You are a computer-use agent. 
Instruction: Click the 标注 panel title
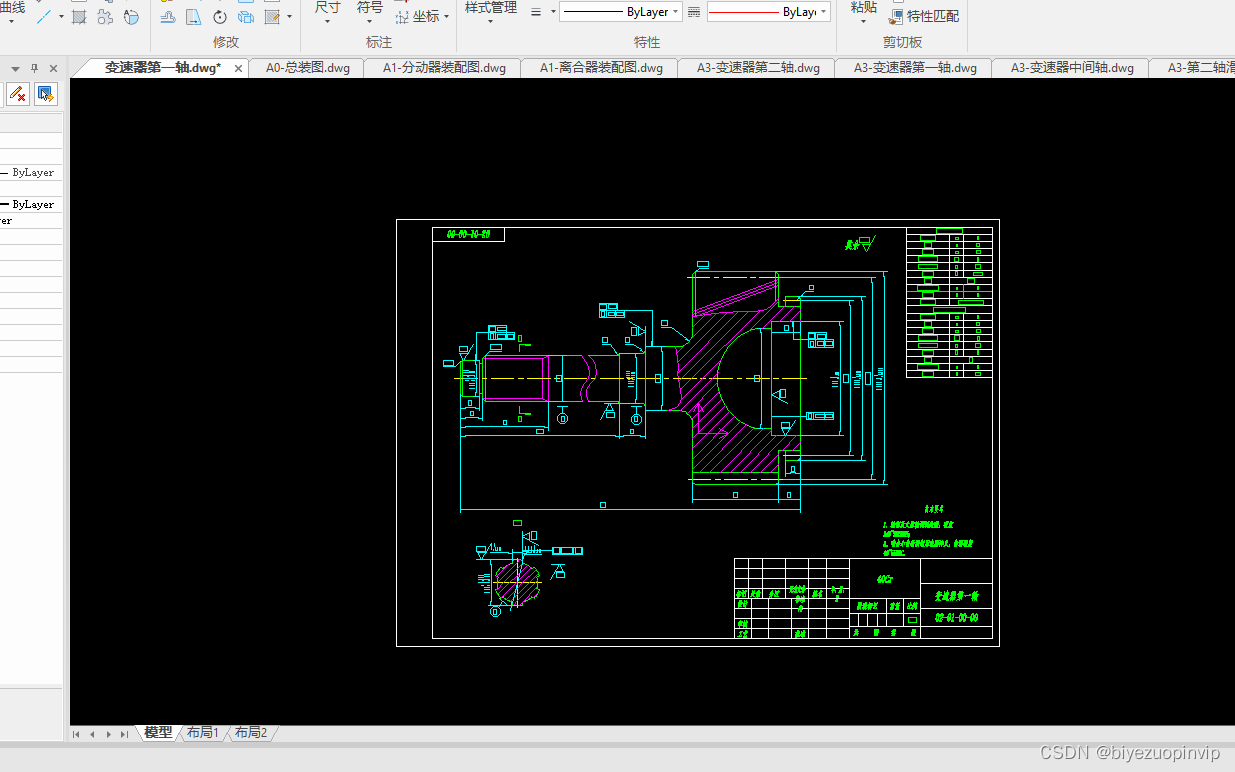click(x=379, y=42)
